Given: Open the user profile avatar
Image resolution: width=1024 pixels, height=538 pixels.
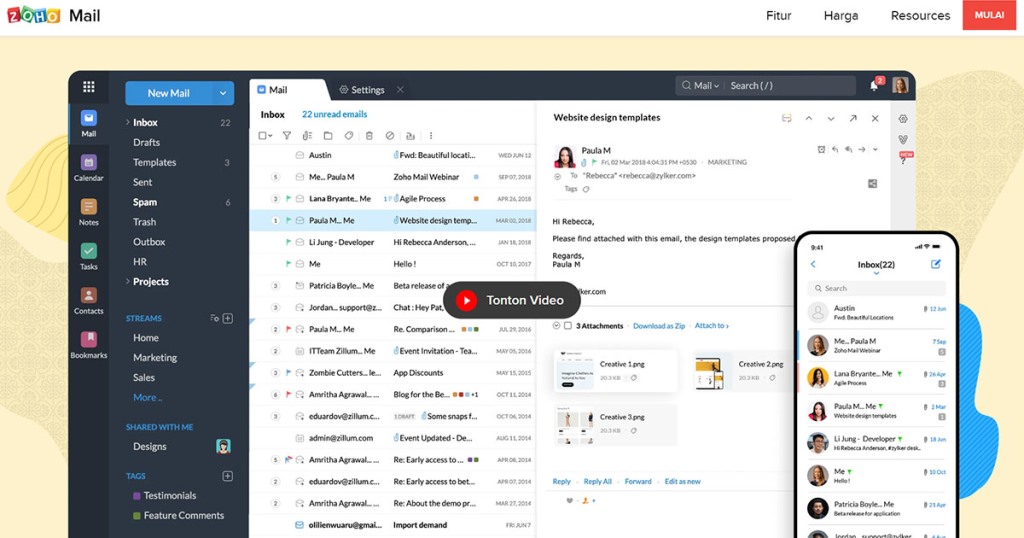Looking at the screenshot, I should pos(901,85).
